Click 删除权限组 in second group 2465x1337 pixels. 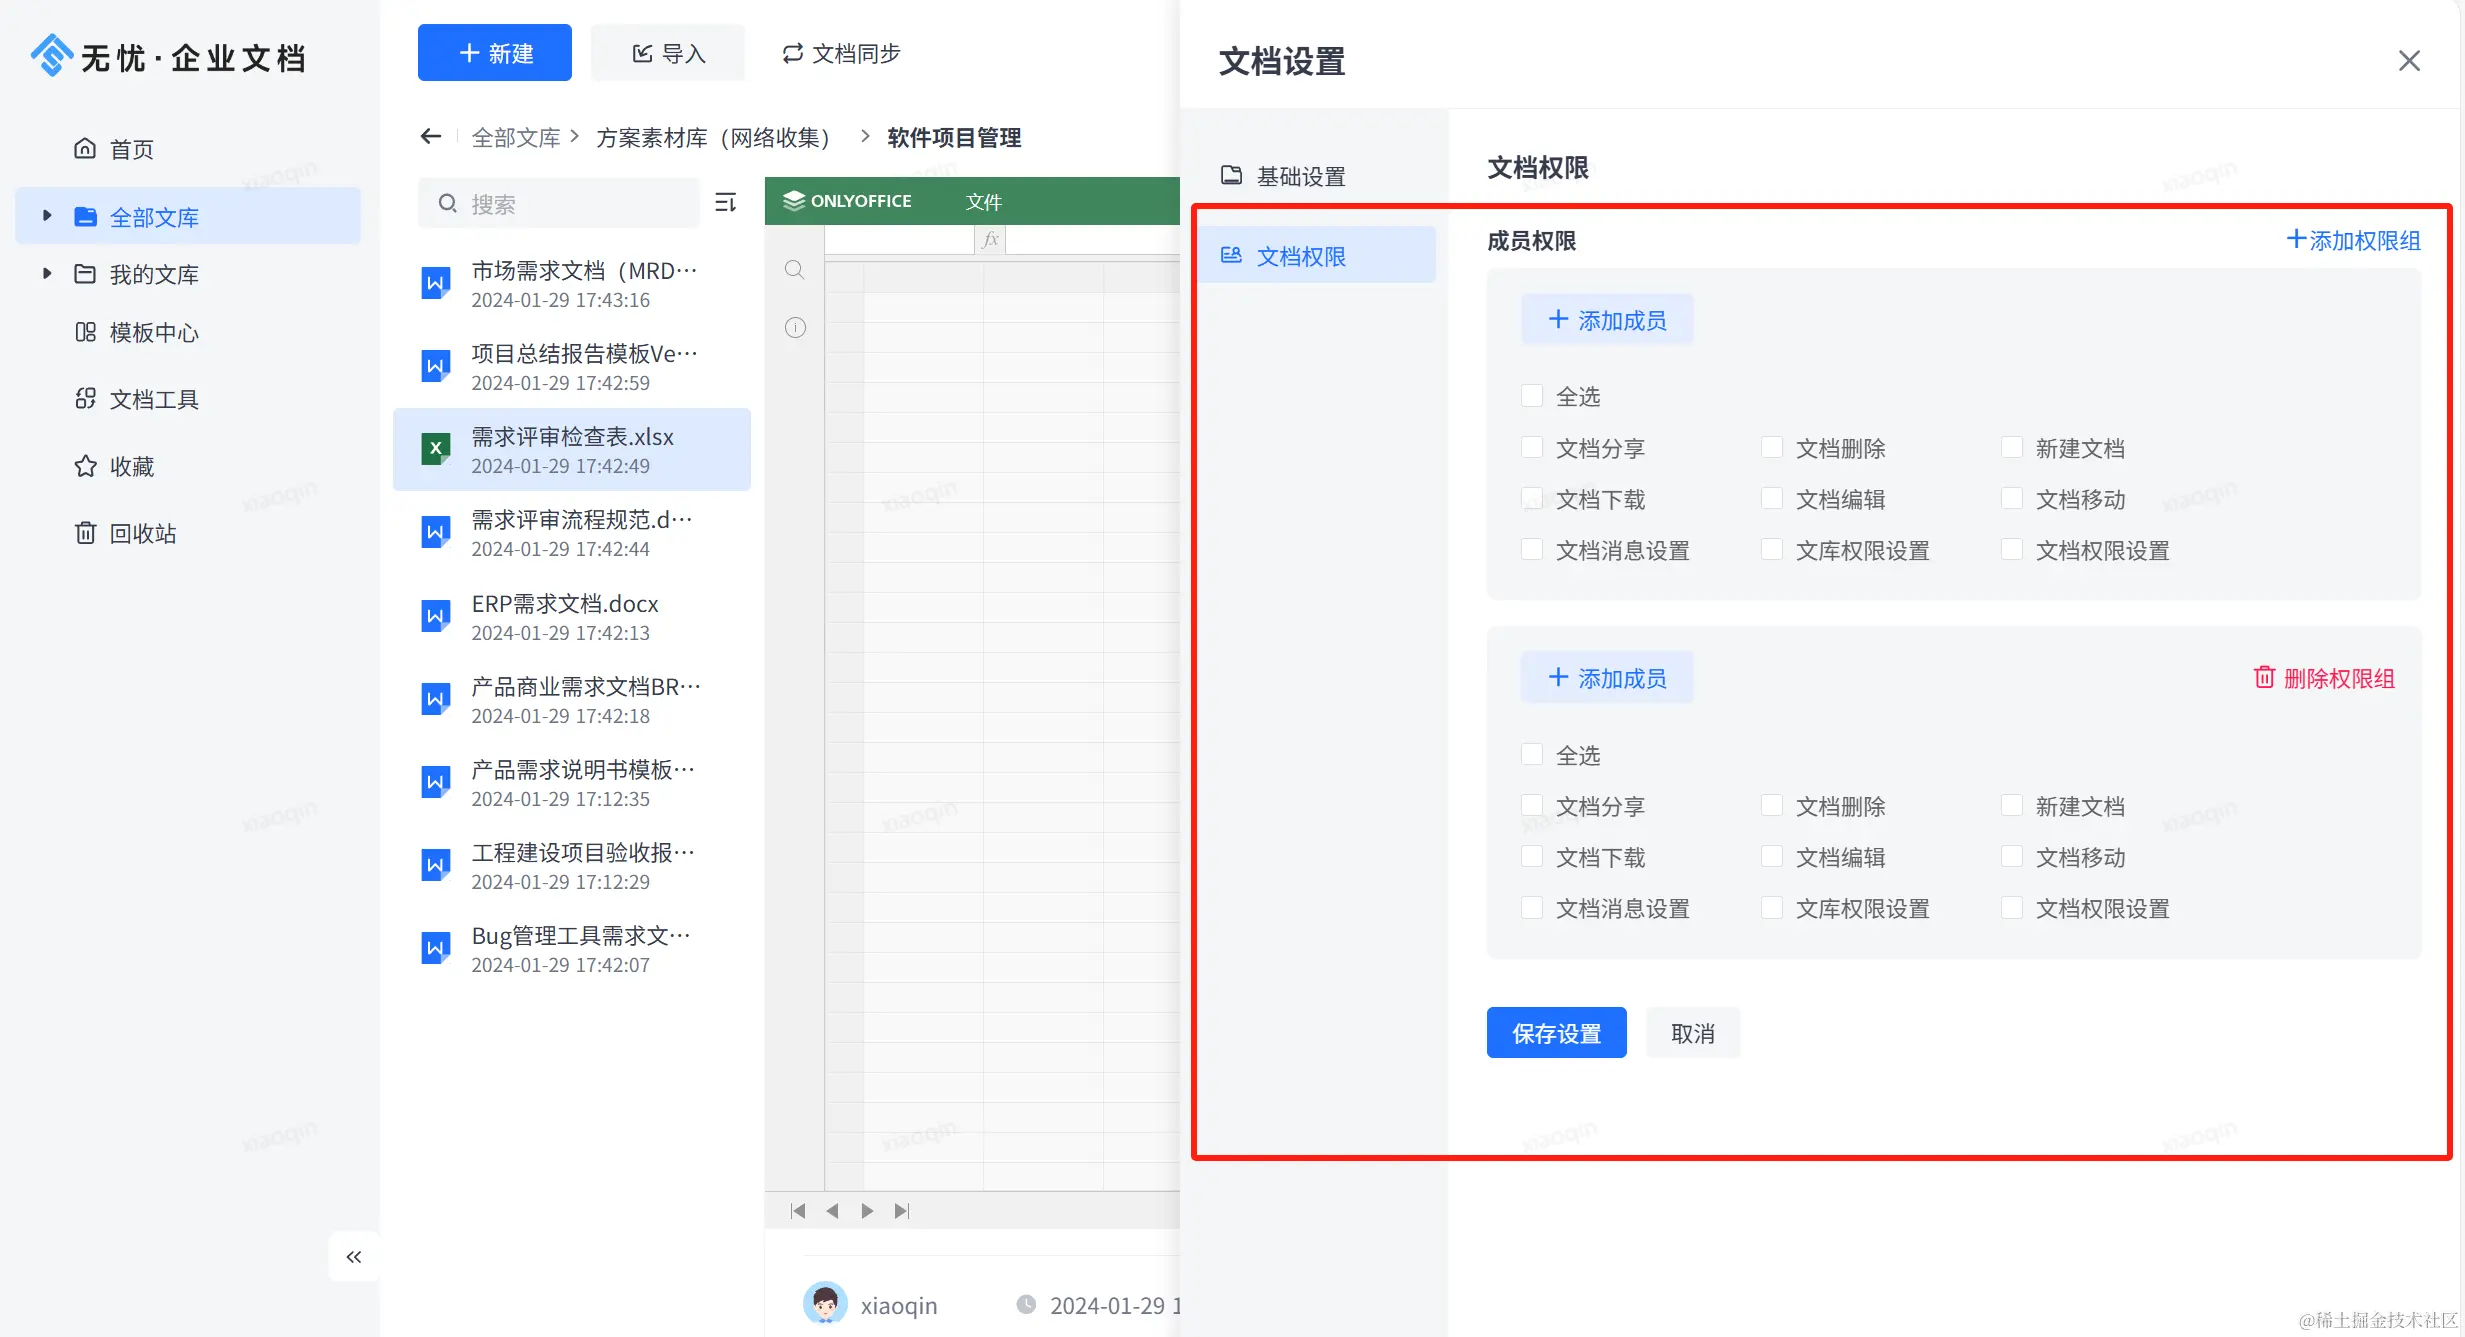[2325, 679]
